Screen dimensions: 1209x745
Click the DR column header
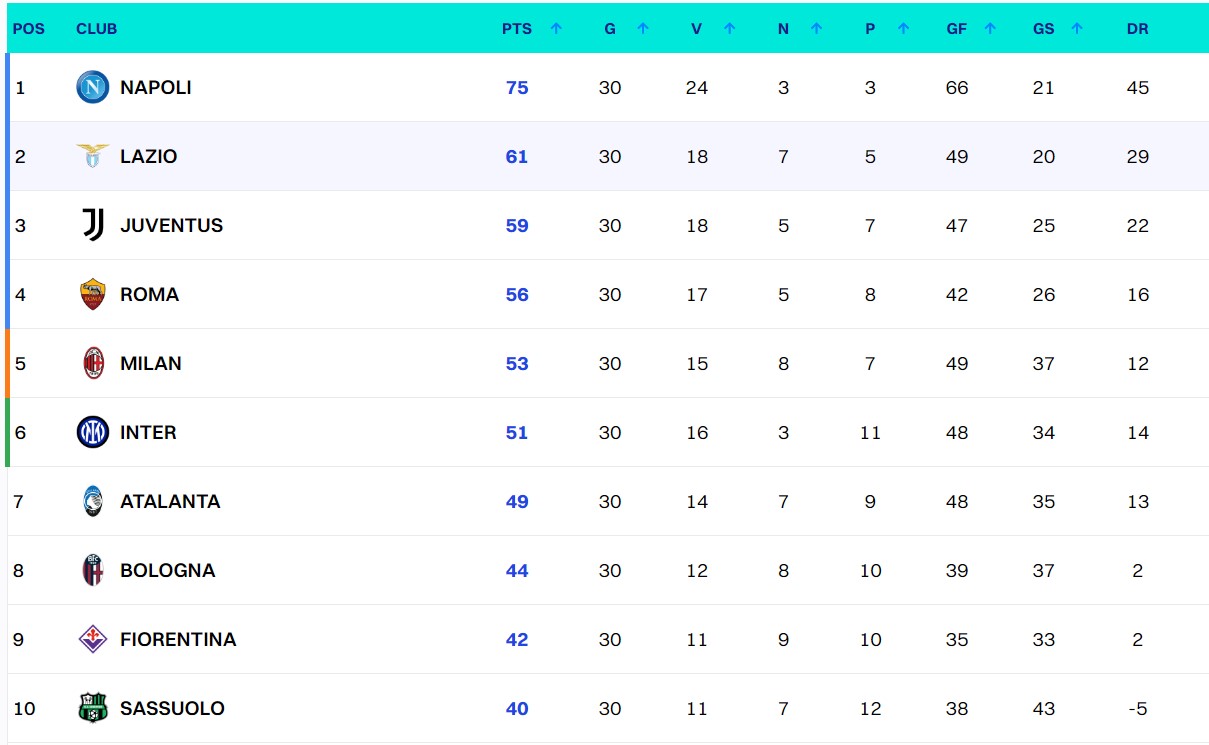click(1138, 29)
